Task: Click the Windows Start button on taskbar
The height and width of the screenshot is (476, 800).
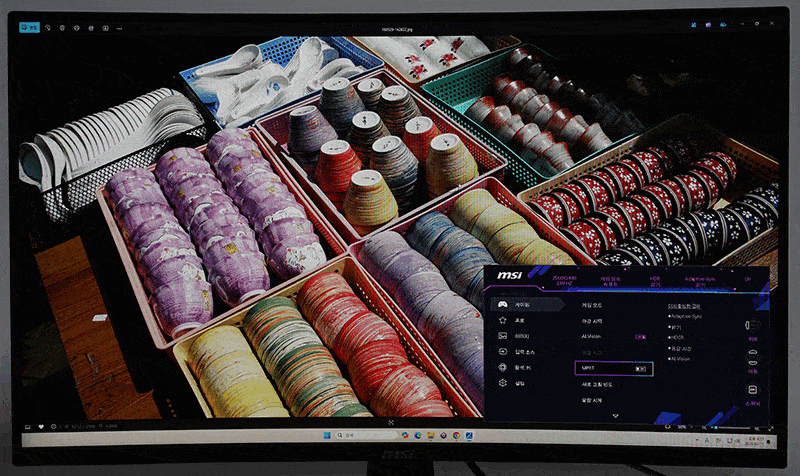Action: point(327,435)
